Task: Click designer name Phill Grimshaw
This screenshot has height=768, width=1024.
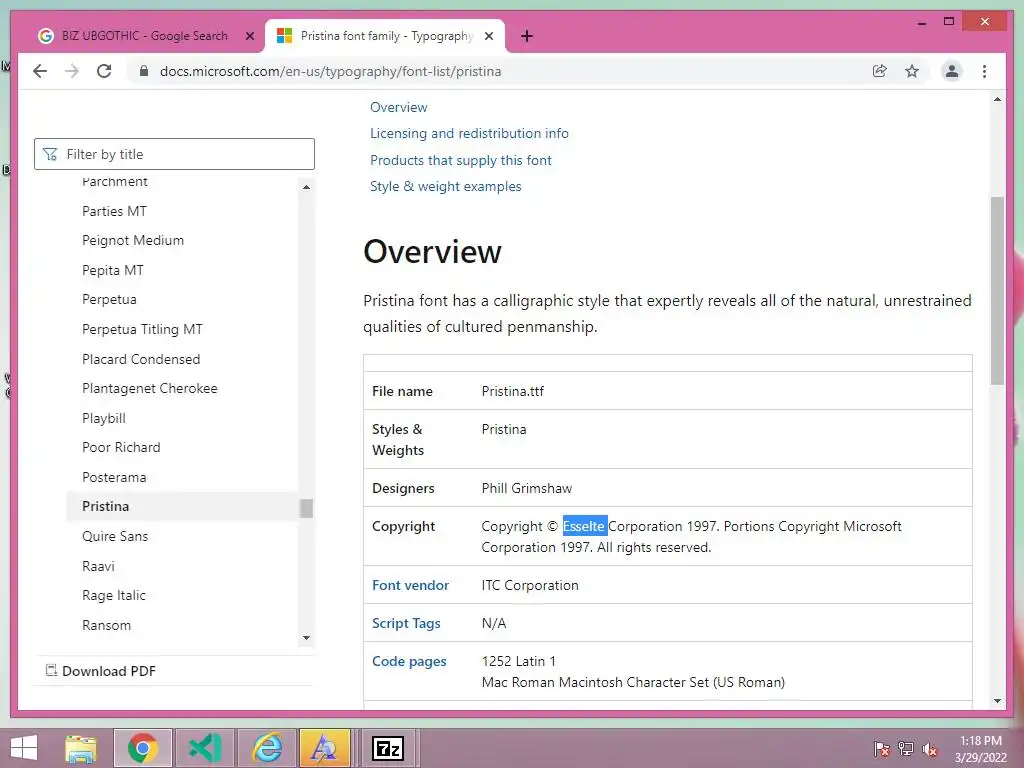Action: (526, 488)
